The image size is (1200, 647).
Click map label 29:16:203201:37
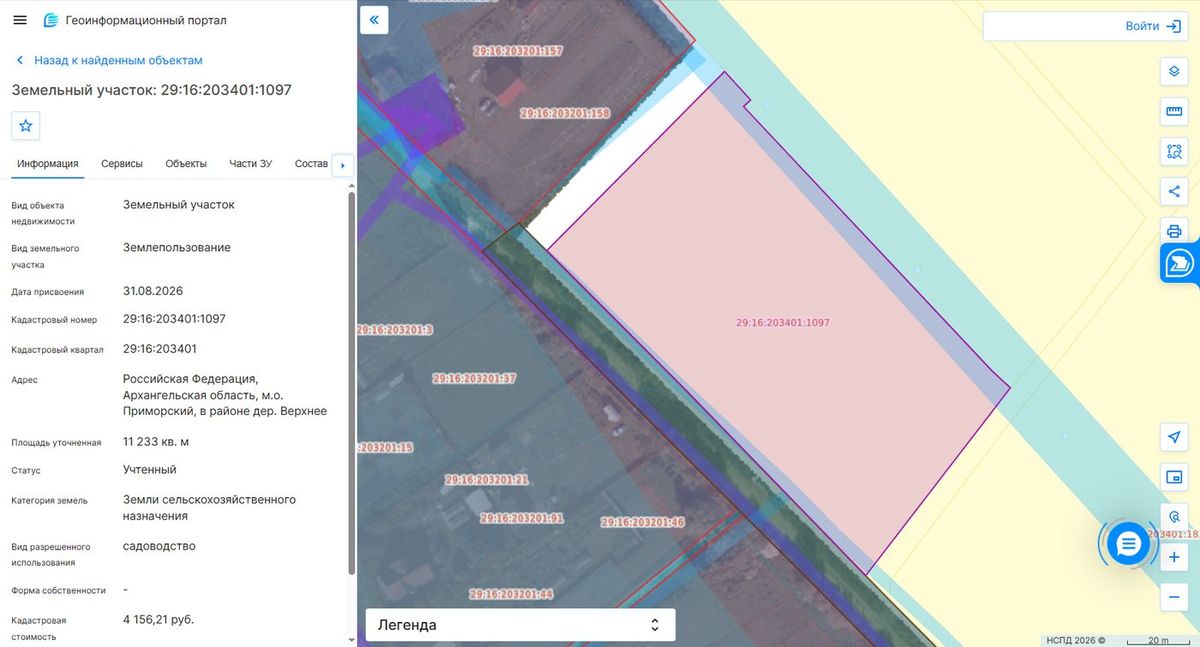[x=474, y=379]
